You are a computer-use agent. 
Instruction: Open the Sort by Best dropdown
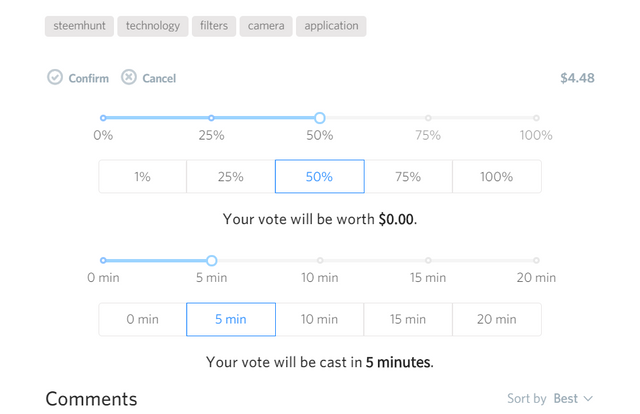(x=550, y=398)
